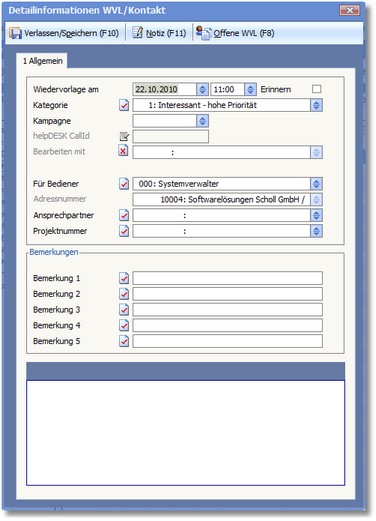Screen dimensions: 376x521
Task: Click the Wiedervorlage date spinner arrows
Action: 202,89
